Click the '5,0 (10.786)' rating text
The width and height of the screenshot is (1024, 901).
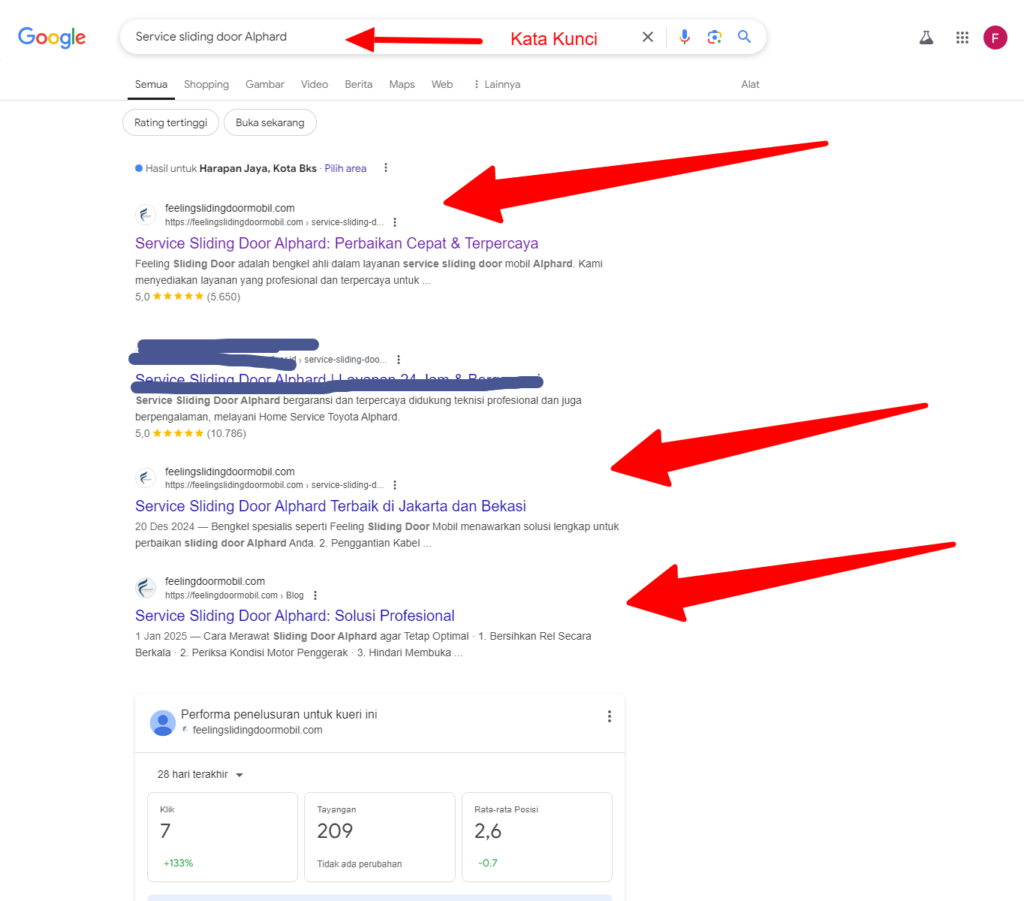pos(191,434)
